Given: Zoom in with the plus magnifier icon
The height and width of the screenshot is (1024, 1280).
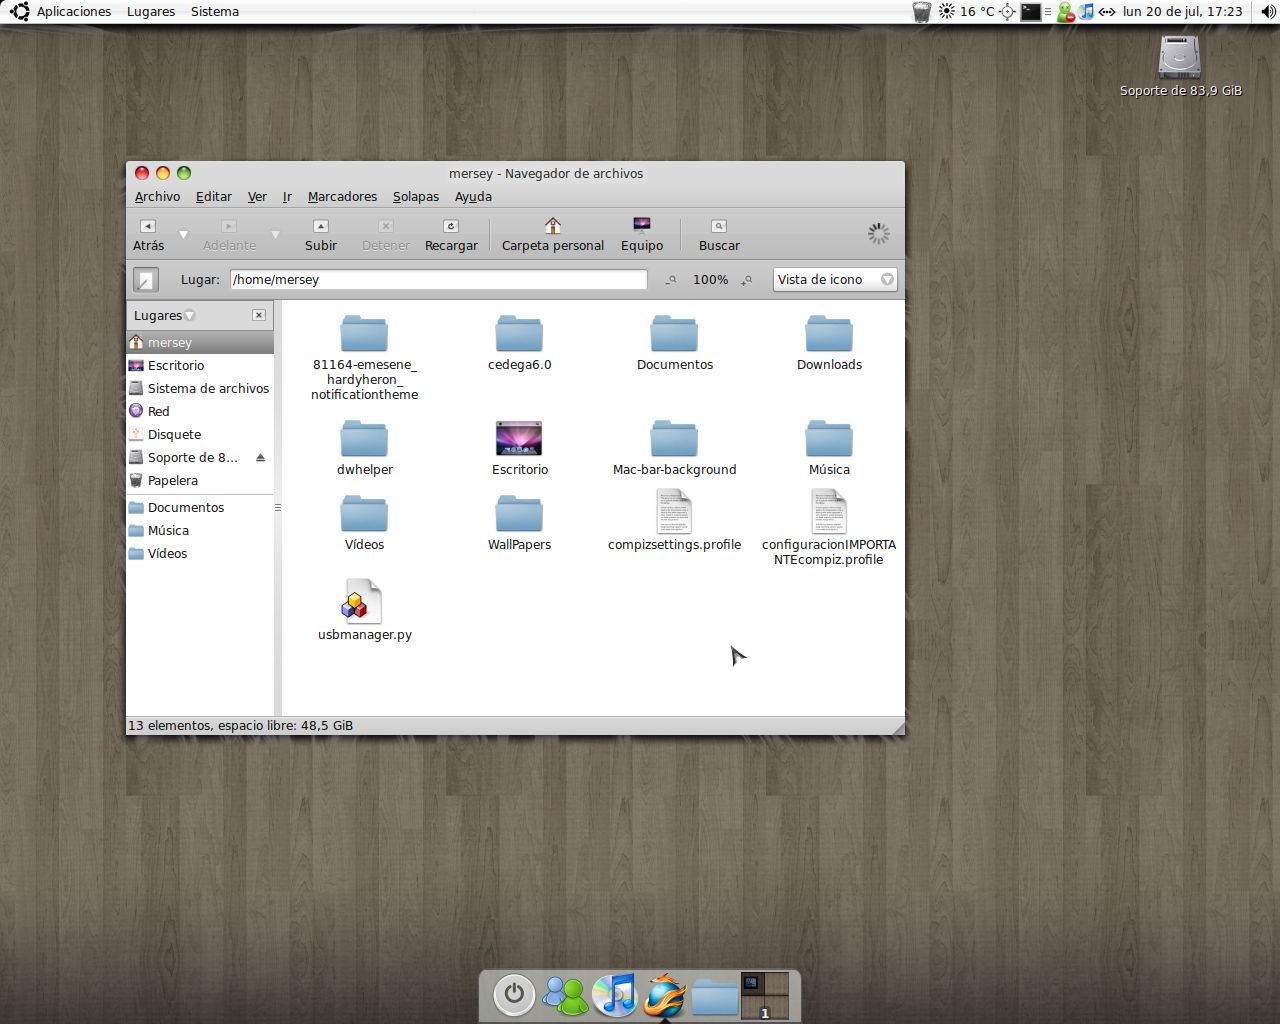Looking at the screenshot, I should coord(747,280).
